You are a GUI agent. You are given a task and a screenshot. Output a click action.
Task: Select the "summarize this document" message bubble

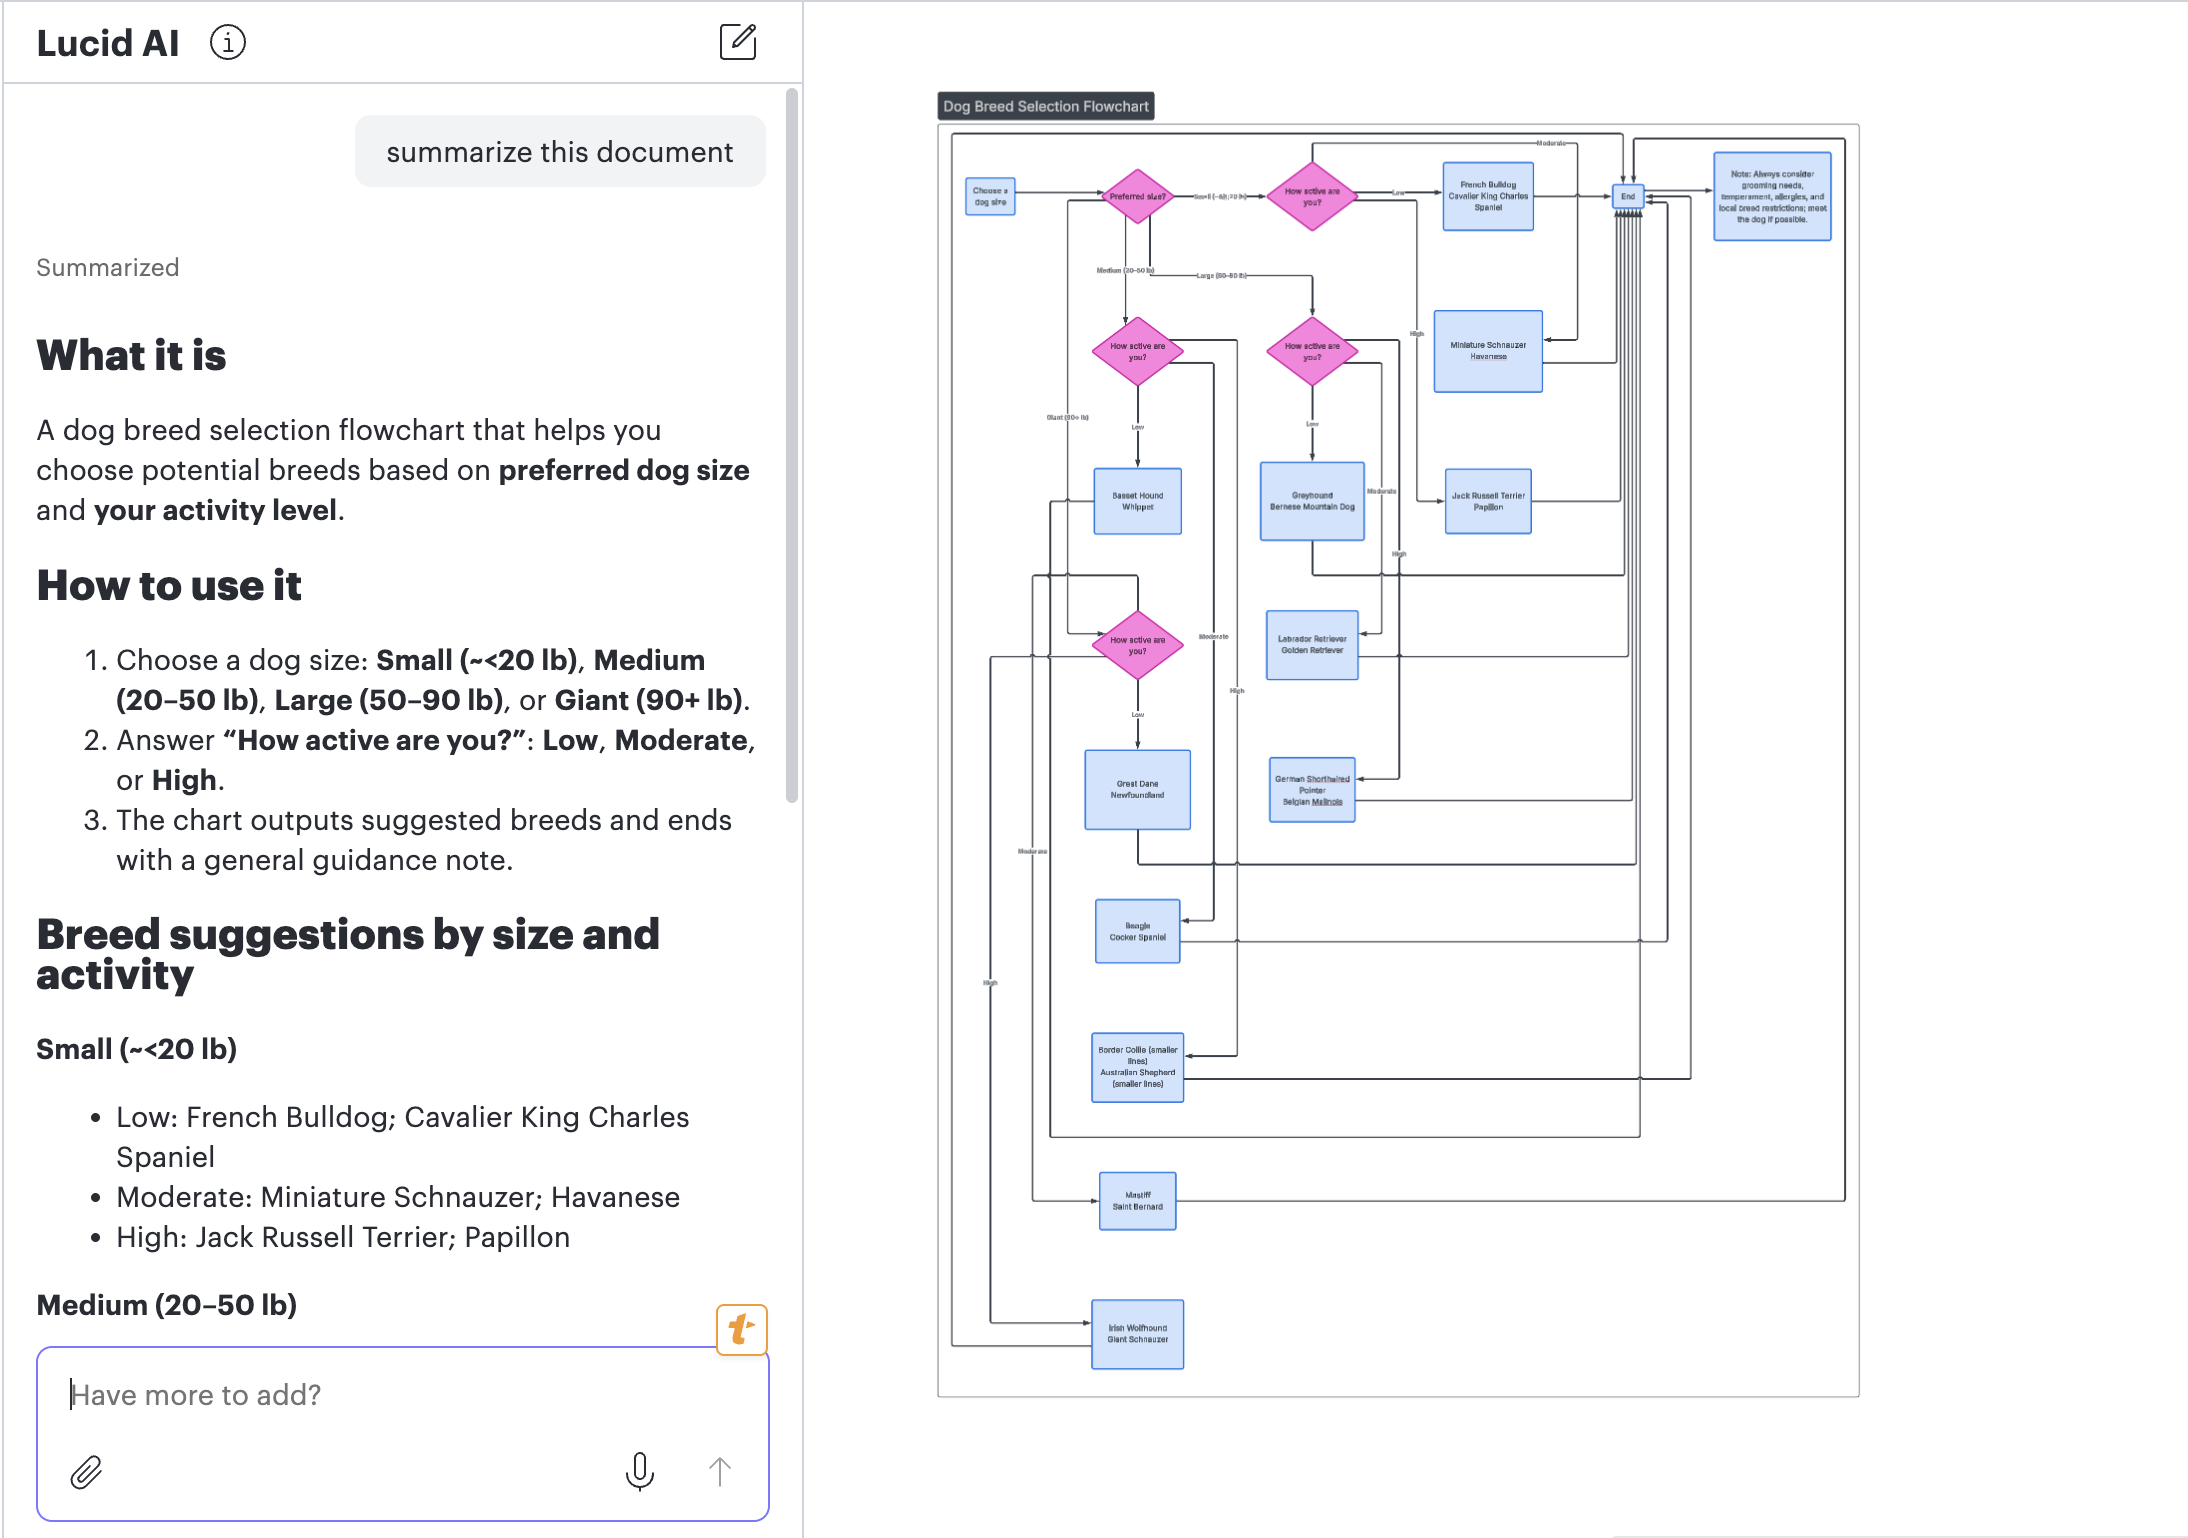[x=560, y=152]
